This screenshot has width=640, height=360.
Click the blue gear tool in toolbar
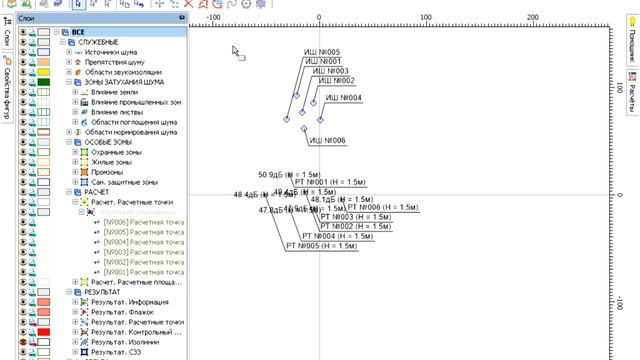(260, 4)
